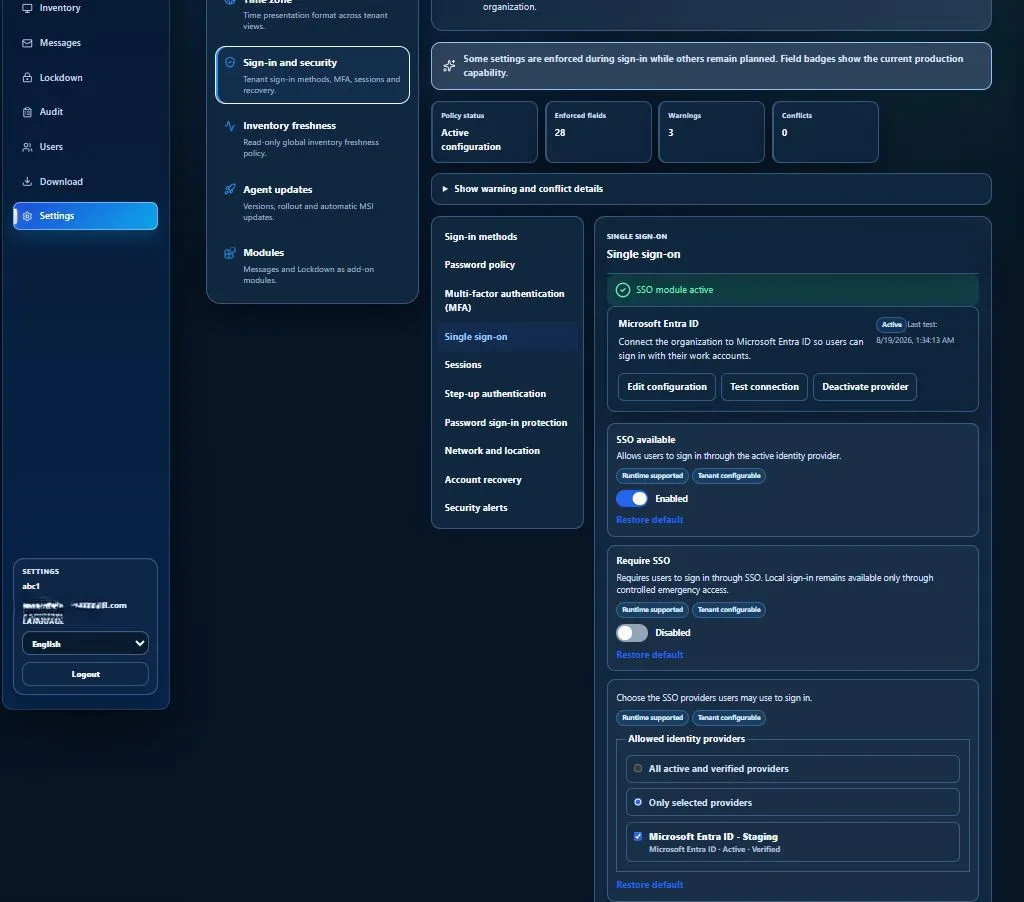Viewport: 1024px width, 902px height.
Task: Go to the Sessions section
Action: (507, 365)
